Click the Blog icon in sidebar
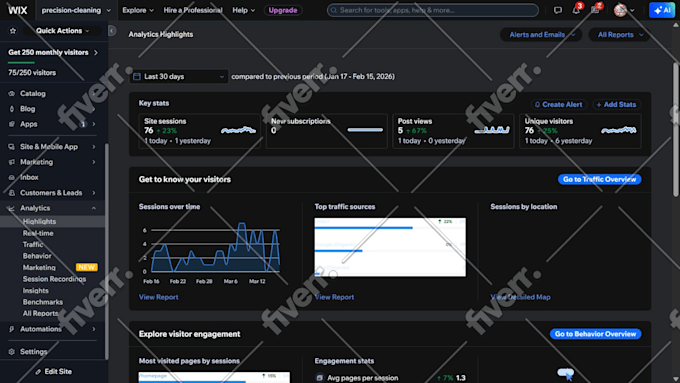 click(11, 109)
